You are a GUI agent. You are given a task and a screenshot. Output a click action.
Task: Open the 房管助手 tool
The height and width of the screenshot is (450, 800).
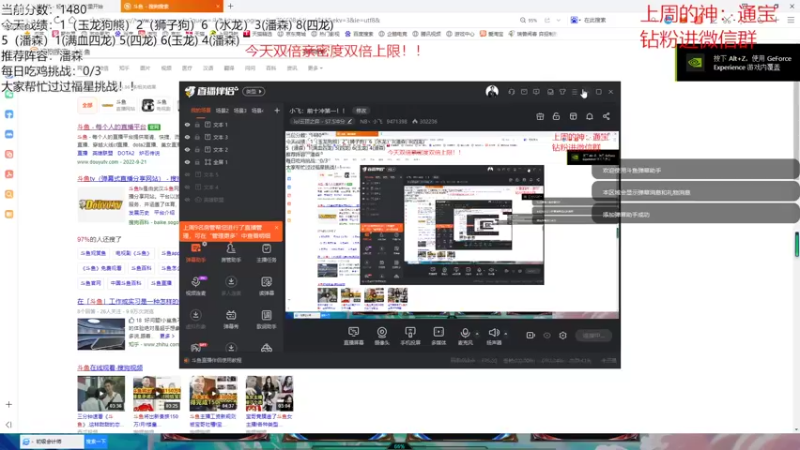pyautogui.click(x=231, y=253)
